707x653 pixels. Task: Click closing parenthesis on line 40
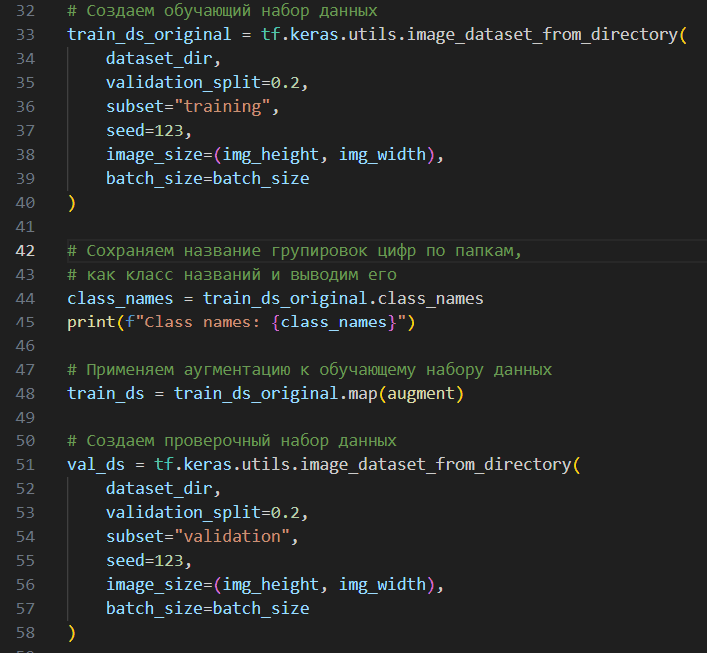pyautogui.click(x=72, y=203)
